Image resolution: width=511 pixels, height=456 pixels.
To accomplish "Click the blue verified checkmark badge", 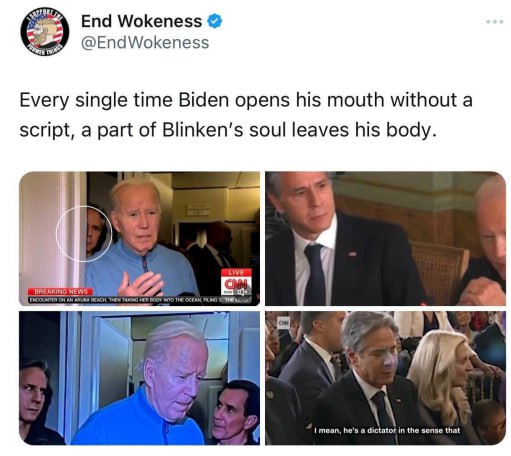I will tap(215, 21).
